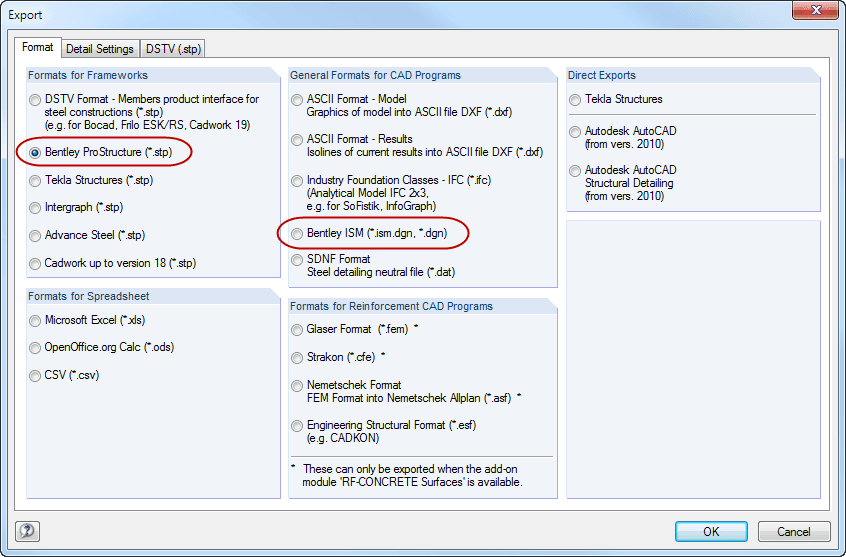The width and height of the screenshot is (846, 557).
Task: Select Cadwork up to version 18 option
Action: [x=35, y=264]
